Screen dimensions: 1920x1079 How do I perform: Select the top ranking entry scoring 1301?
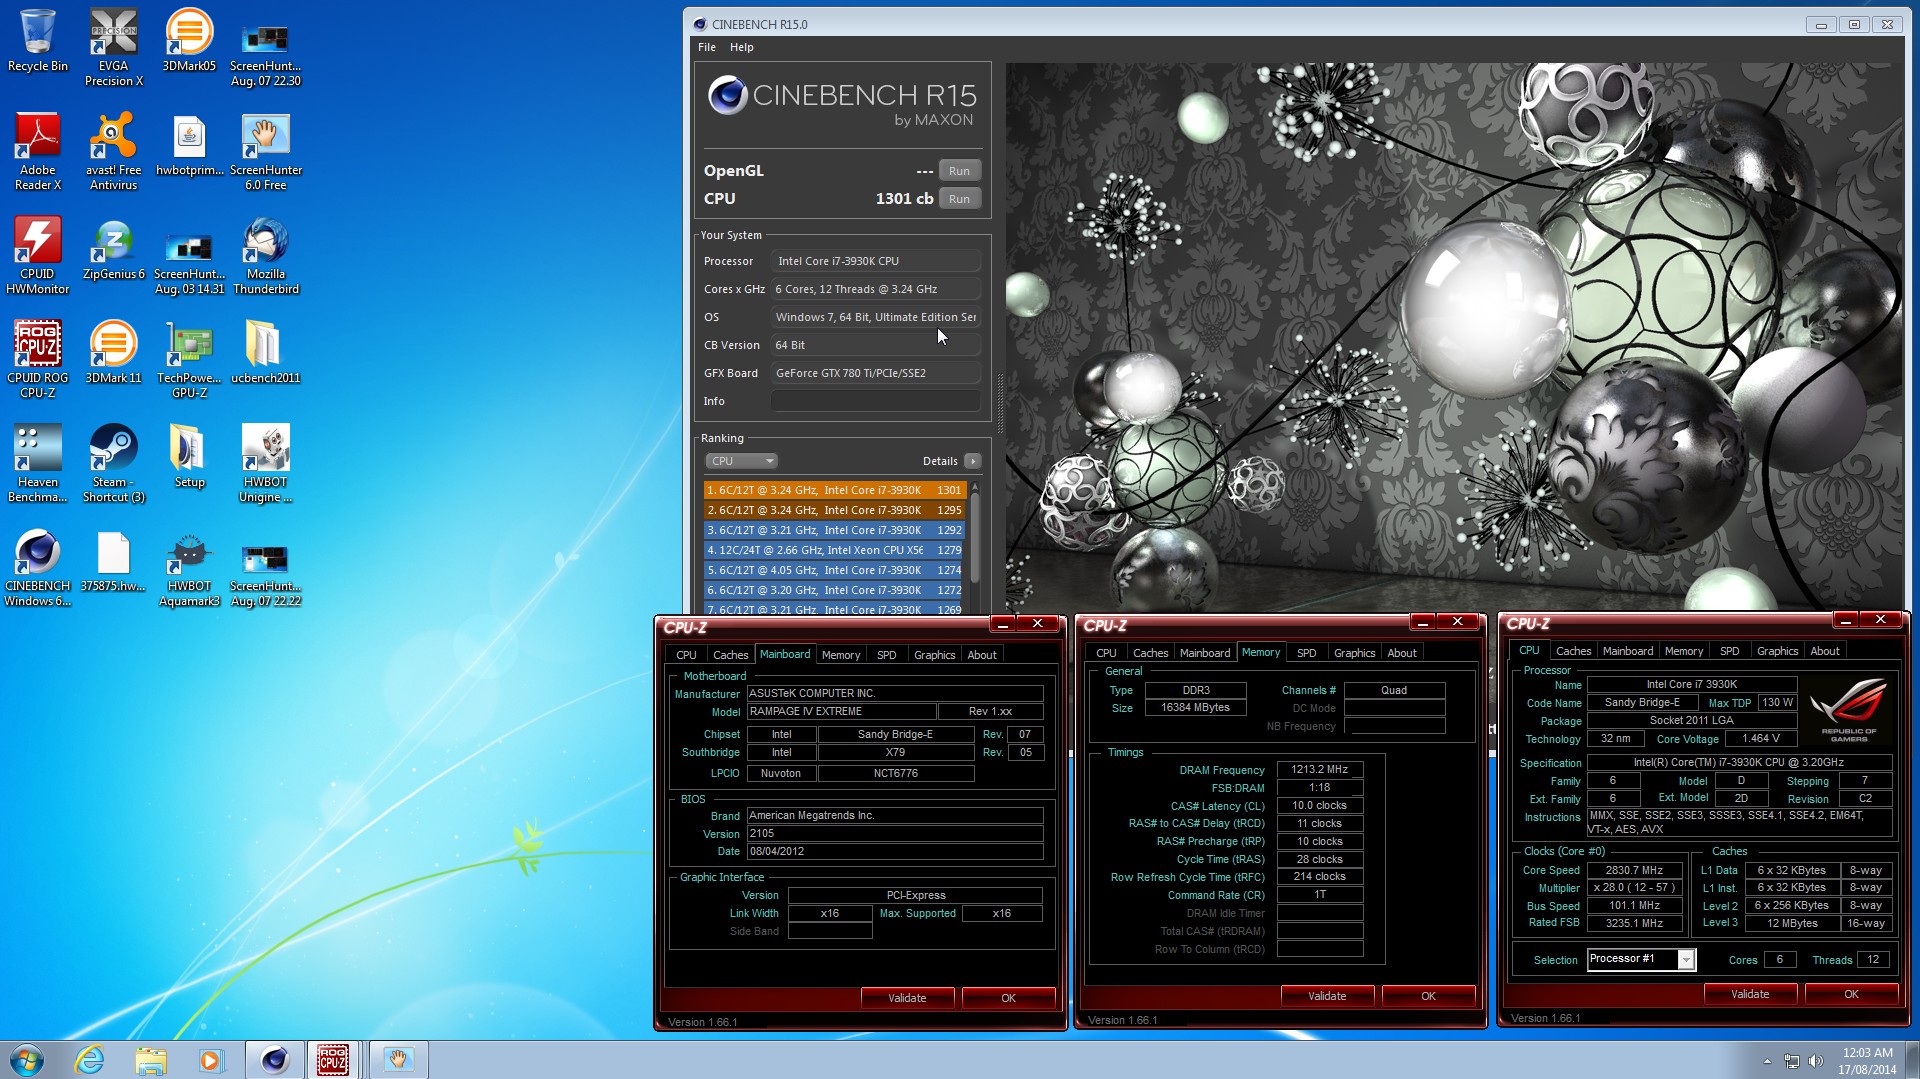click(x=834, y=490)
